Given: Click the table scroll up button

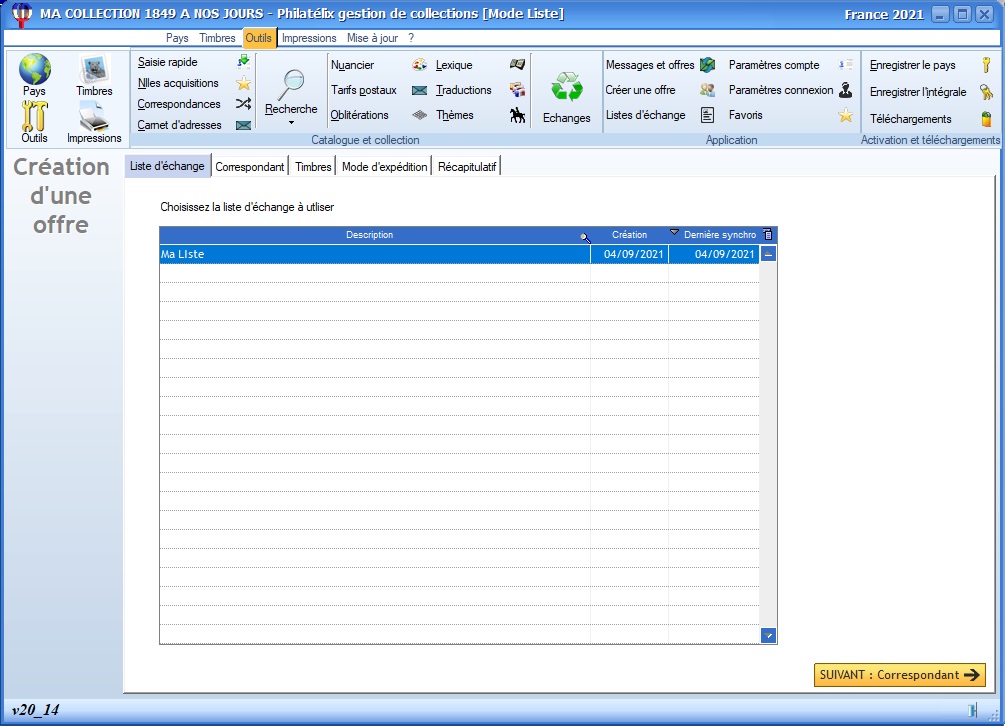Looking at the screenshot, I should pyautogui.click(x=768, y=254).
